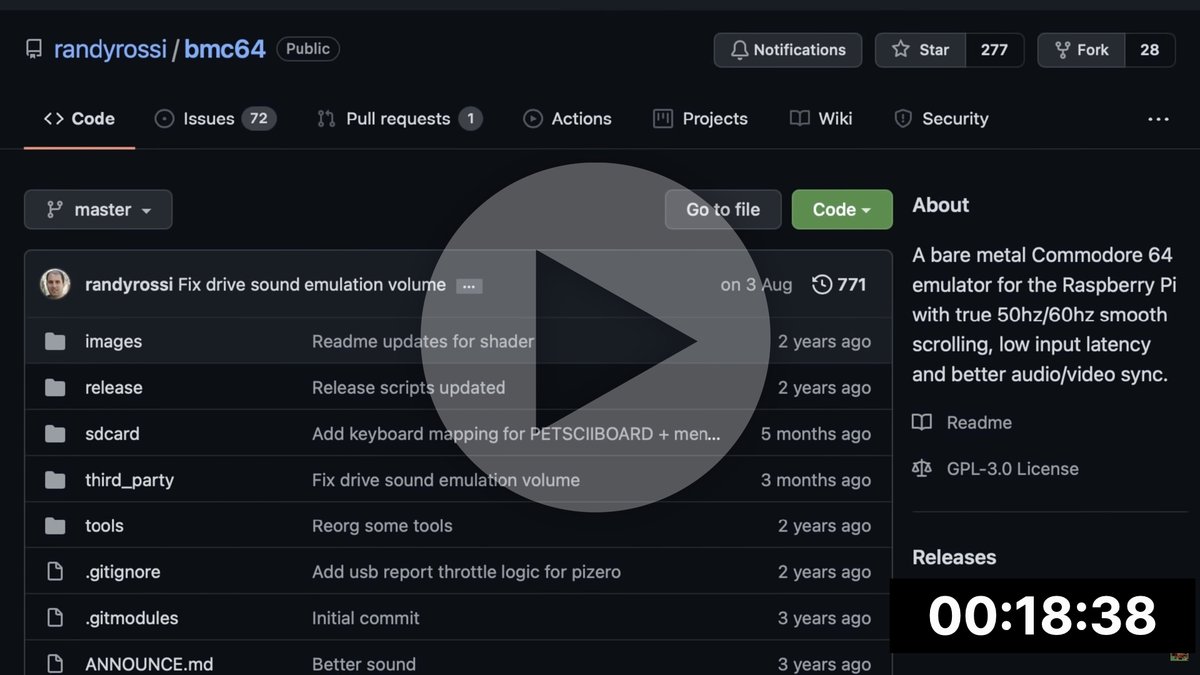The image size is (1200, 675).
Task: Click the .gitmodules file icon
Action: pyautogui.click(x=55, y=618)
